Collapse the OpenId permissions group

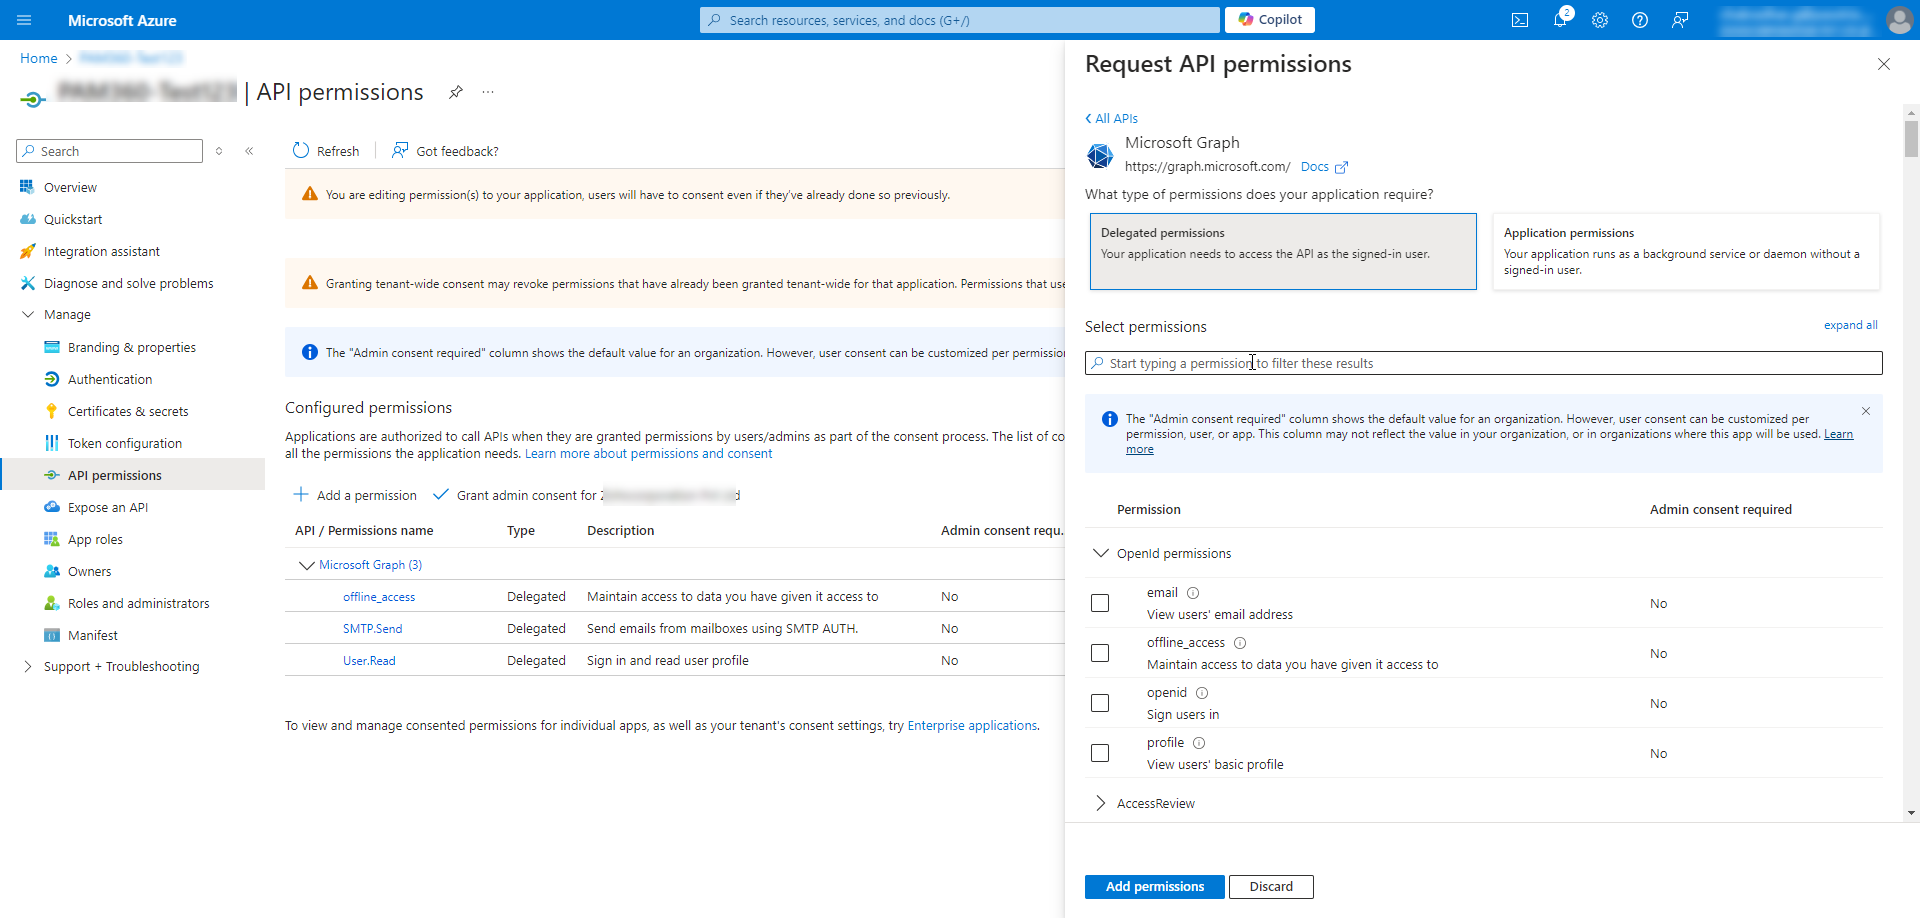tap(1101, 553)
